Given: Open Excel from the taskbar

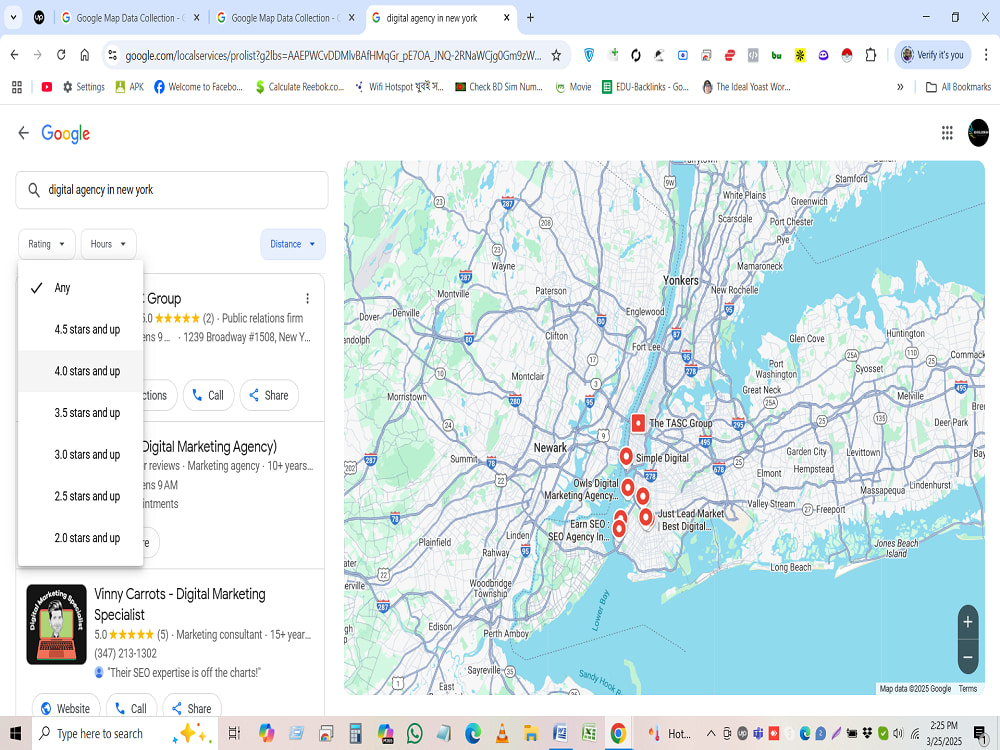Looking at the screenshot, I should point(589,733).
